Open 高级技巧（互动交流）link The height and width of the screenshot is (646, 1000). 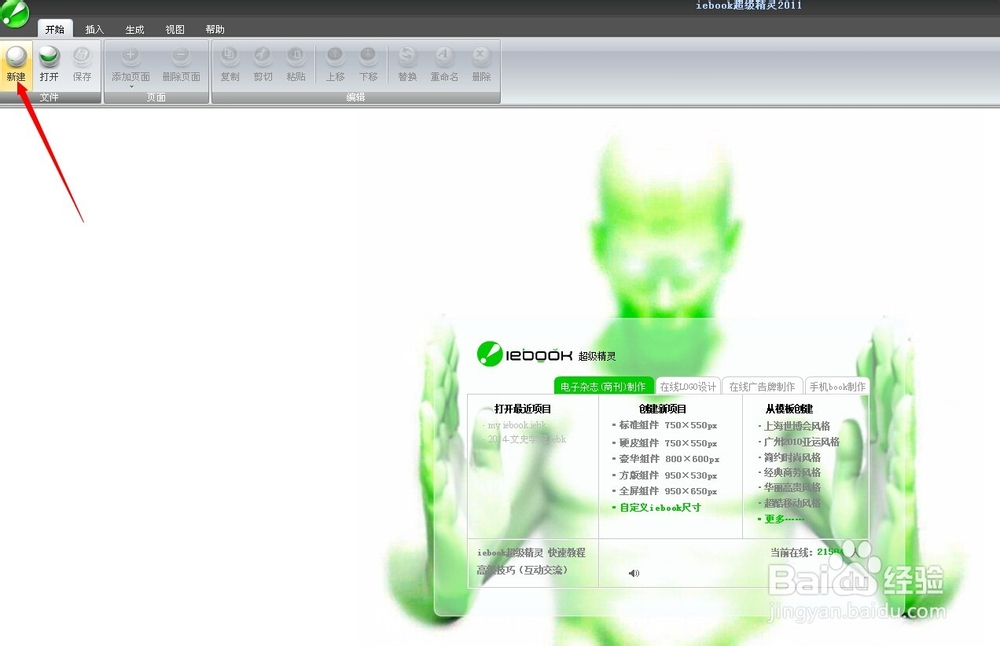pos(522,569)
